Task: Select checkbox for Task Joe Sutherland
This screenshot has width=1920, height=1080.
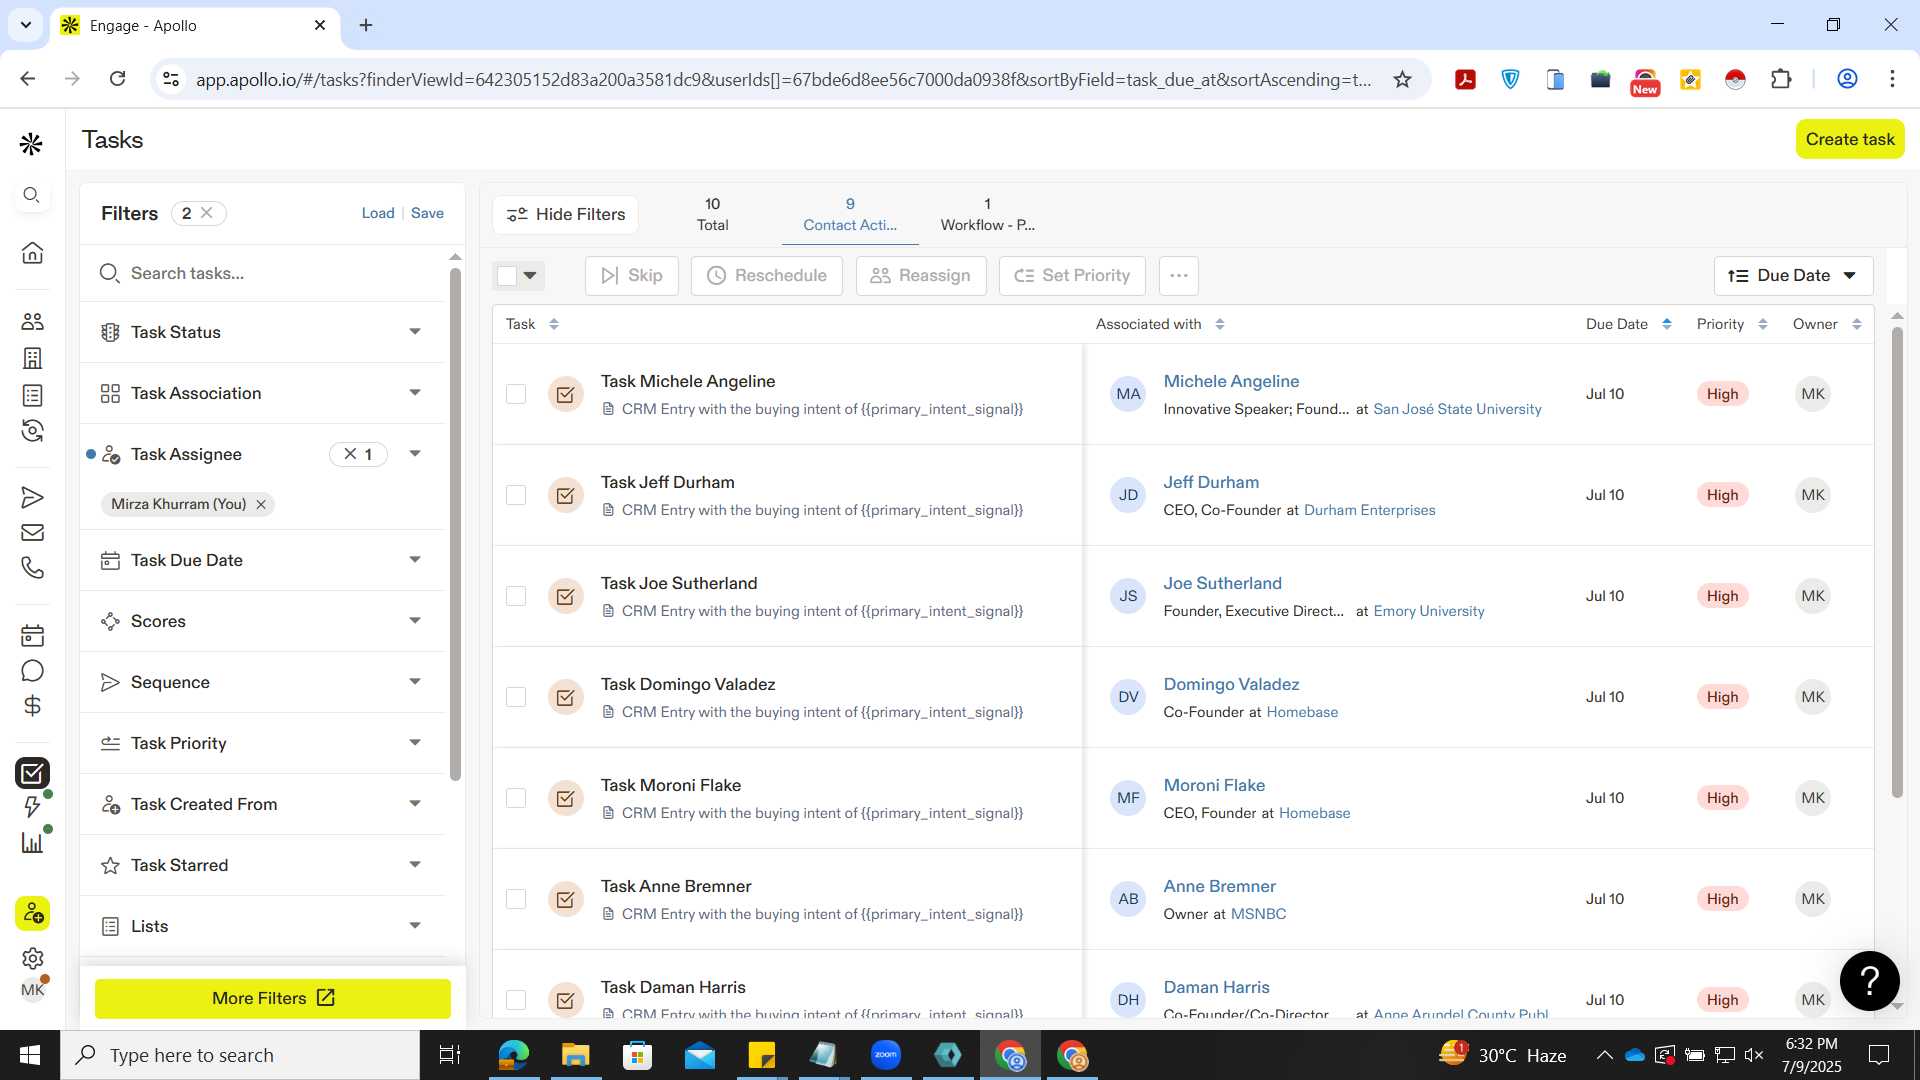Action: pyautogui.click(x=516, y=596)
